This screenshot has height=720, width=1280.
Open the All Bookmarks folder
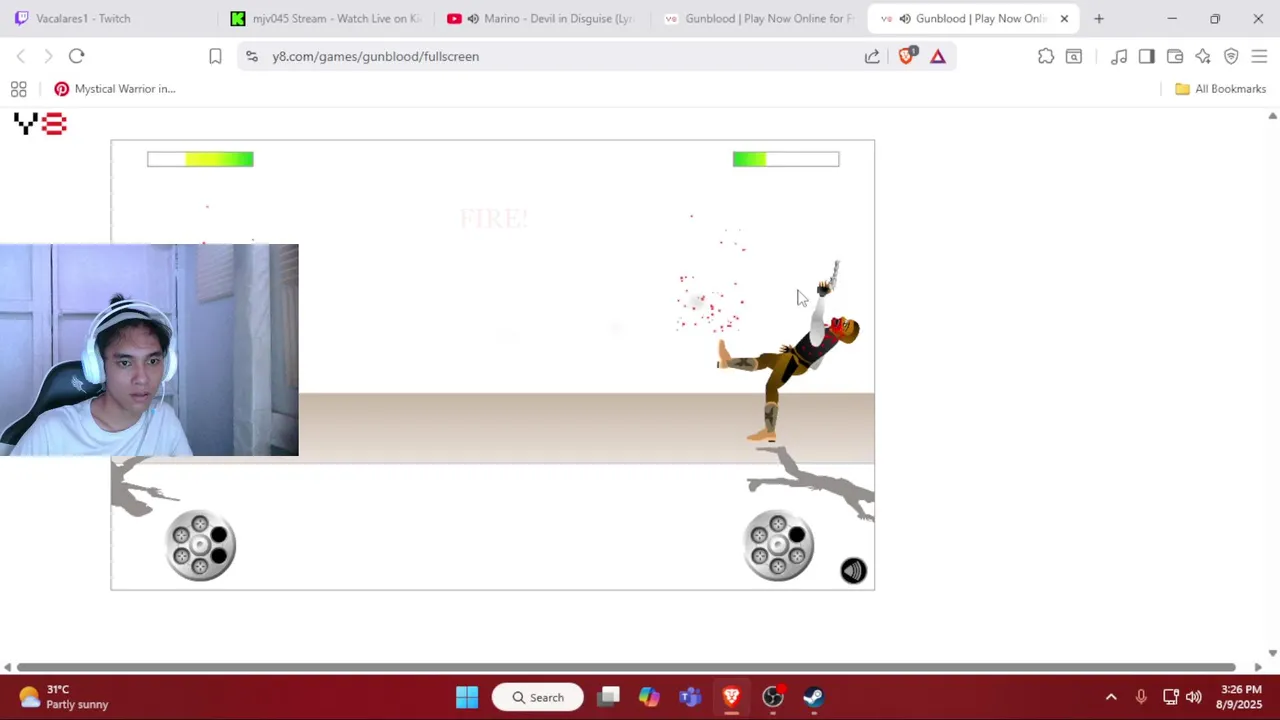pyautogui.click(x=1220, y=89)
